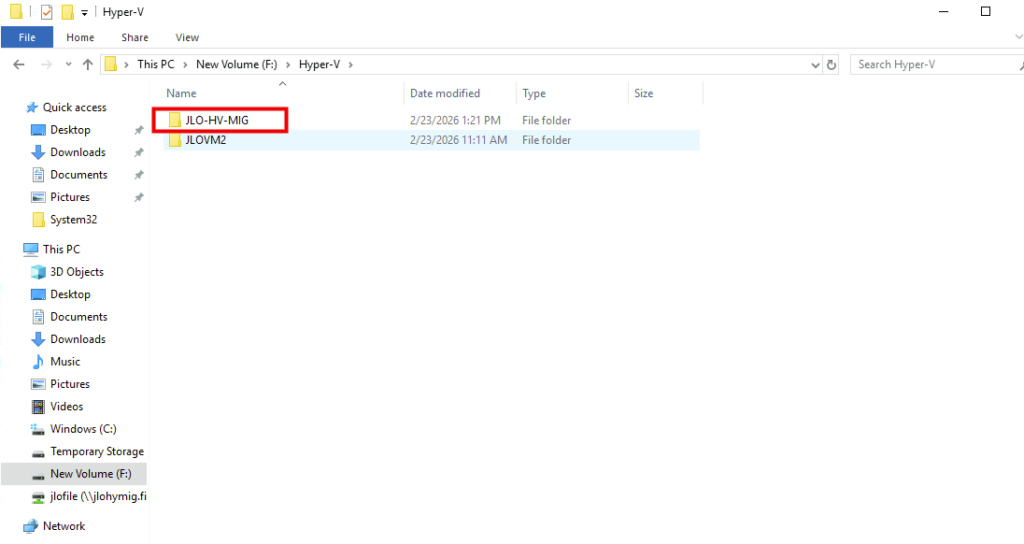Unpin Desktop from Quick access
The image size is (1024, 544).
point(138,130)
